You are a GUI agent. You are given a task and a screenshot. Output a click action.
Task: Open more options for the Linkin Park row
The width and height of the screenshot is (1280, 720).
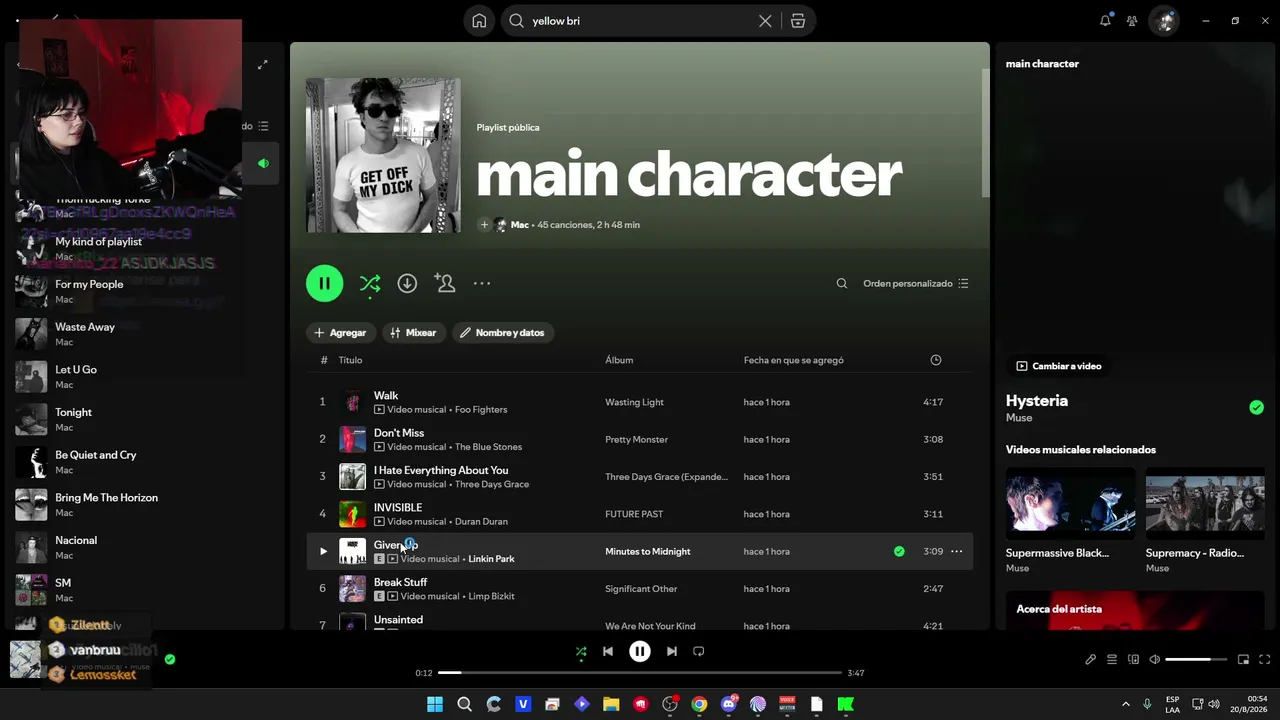(x=957, y=551)
